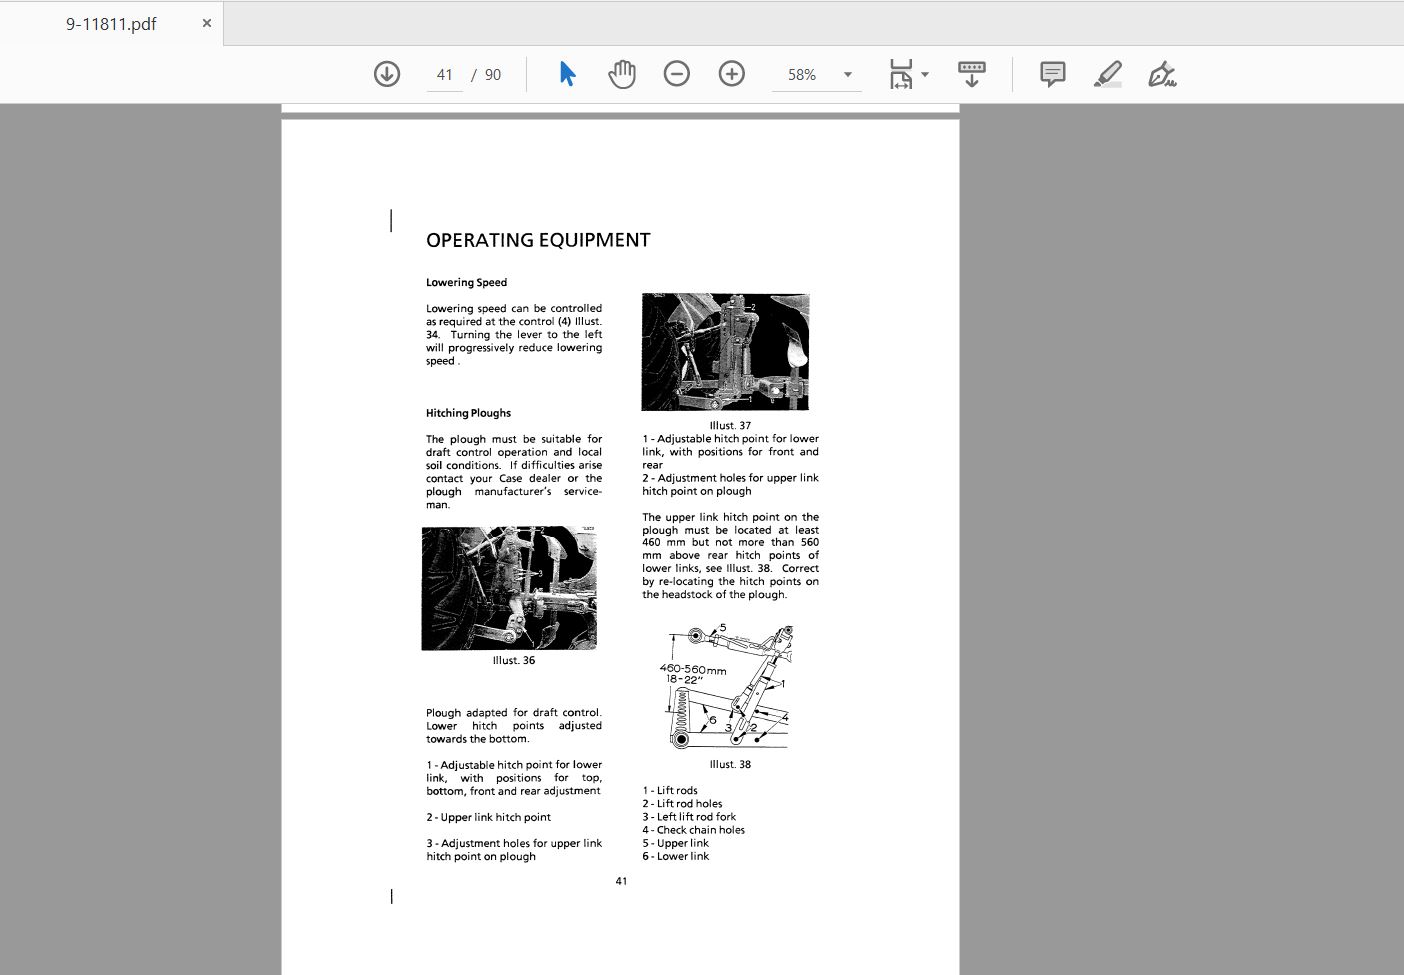Toggle single page scrolling mode
The height and width of the screenshot is (975, 1404).
click(971, 73)
